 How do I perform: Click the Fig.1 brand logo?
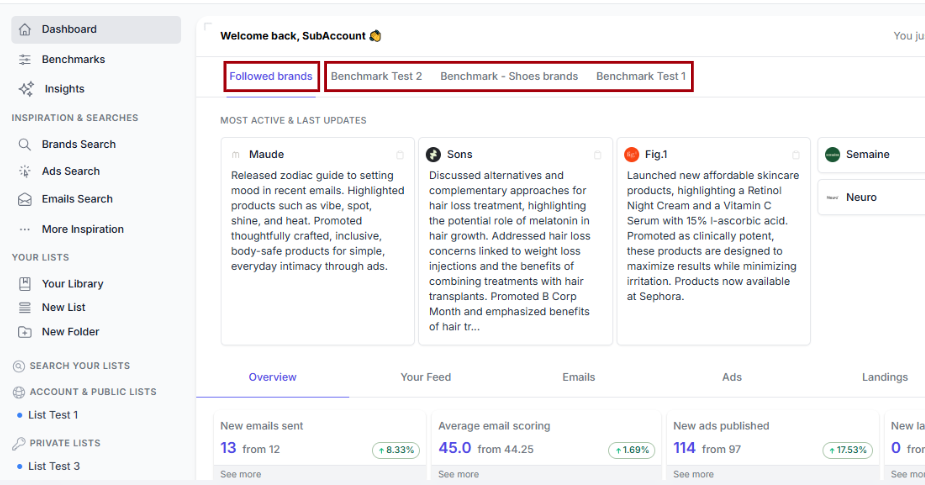631,155
